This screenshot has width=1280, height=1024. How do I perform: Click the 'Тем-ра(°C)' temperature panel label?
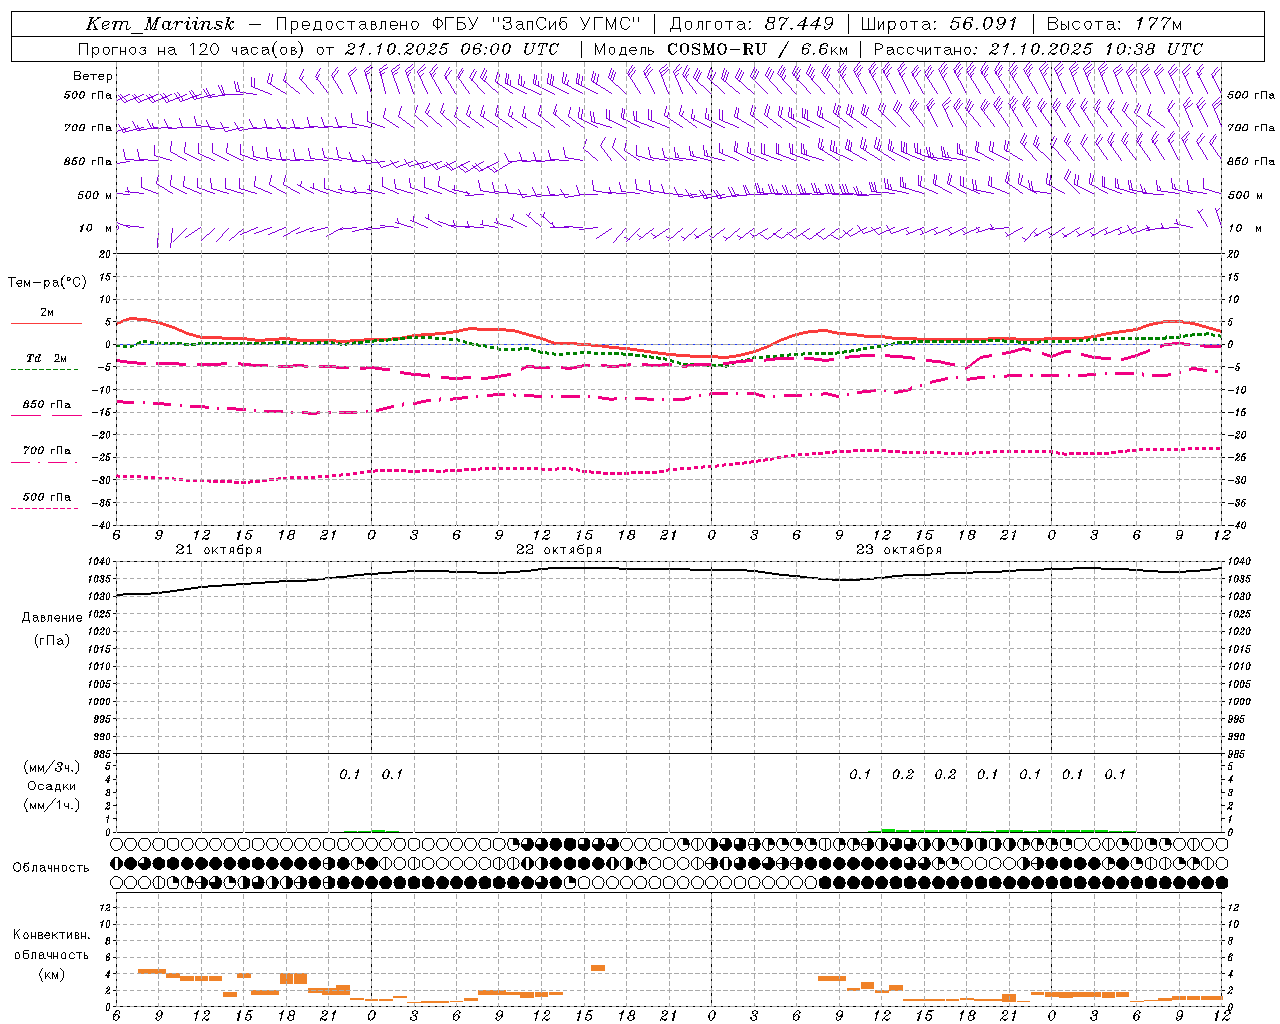click(47, 283)
